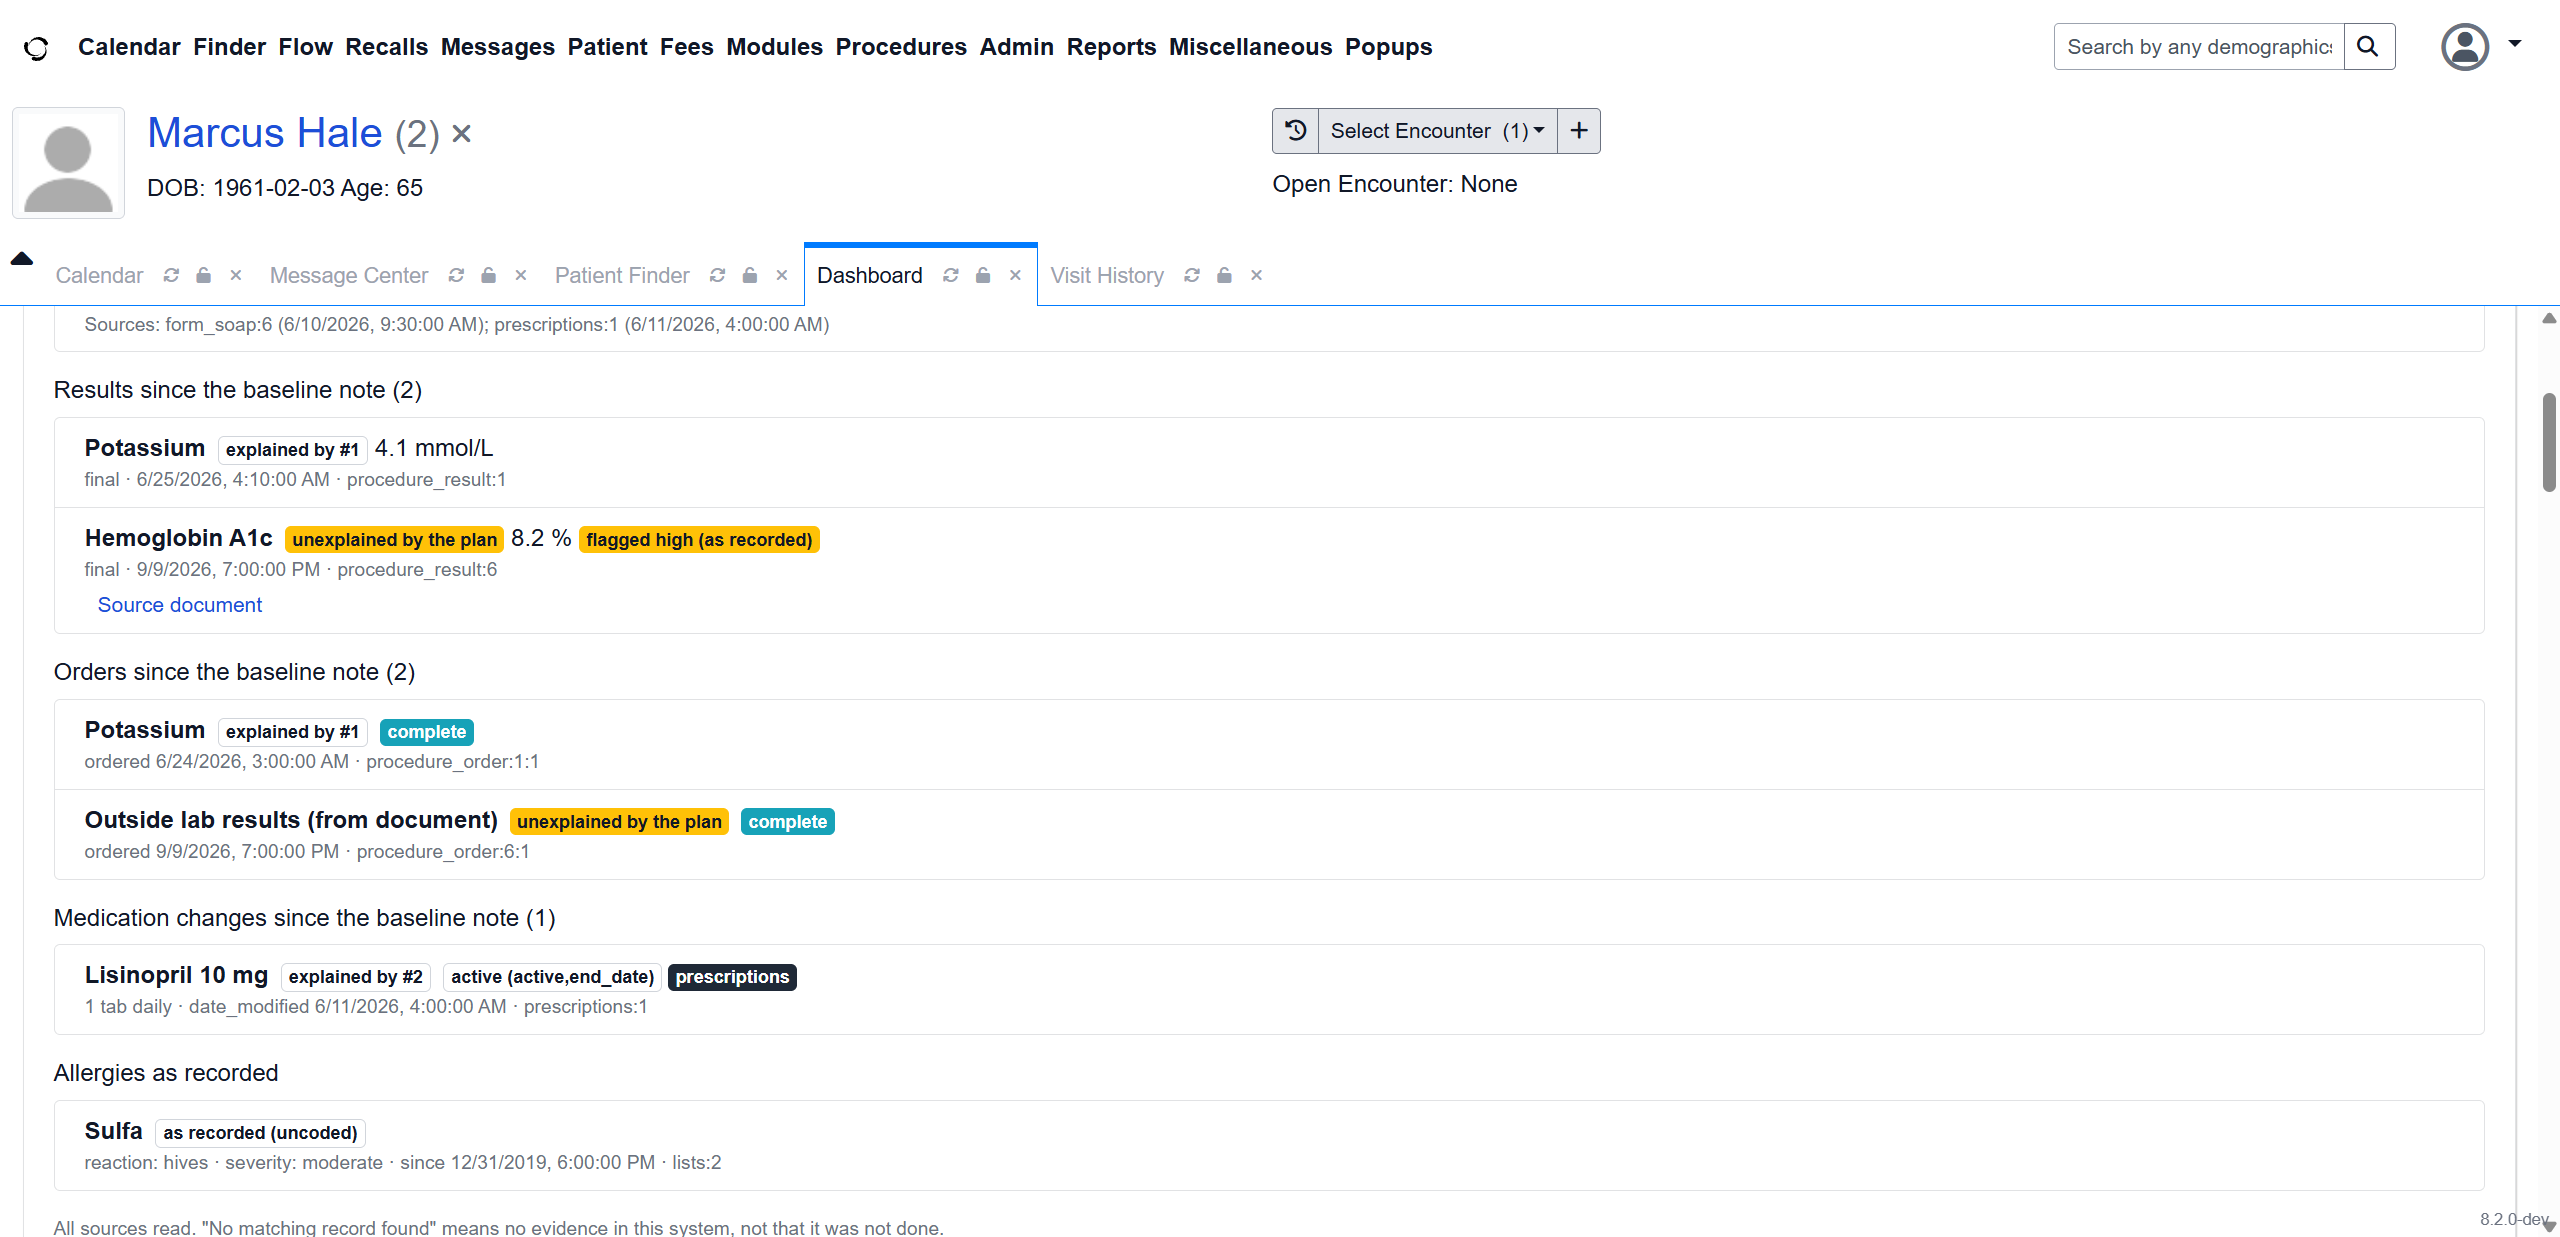The height and width of the screenshot is (1237, 2560).
Task: Close the Calendar tab
Action: pos(236,275)
